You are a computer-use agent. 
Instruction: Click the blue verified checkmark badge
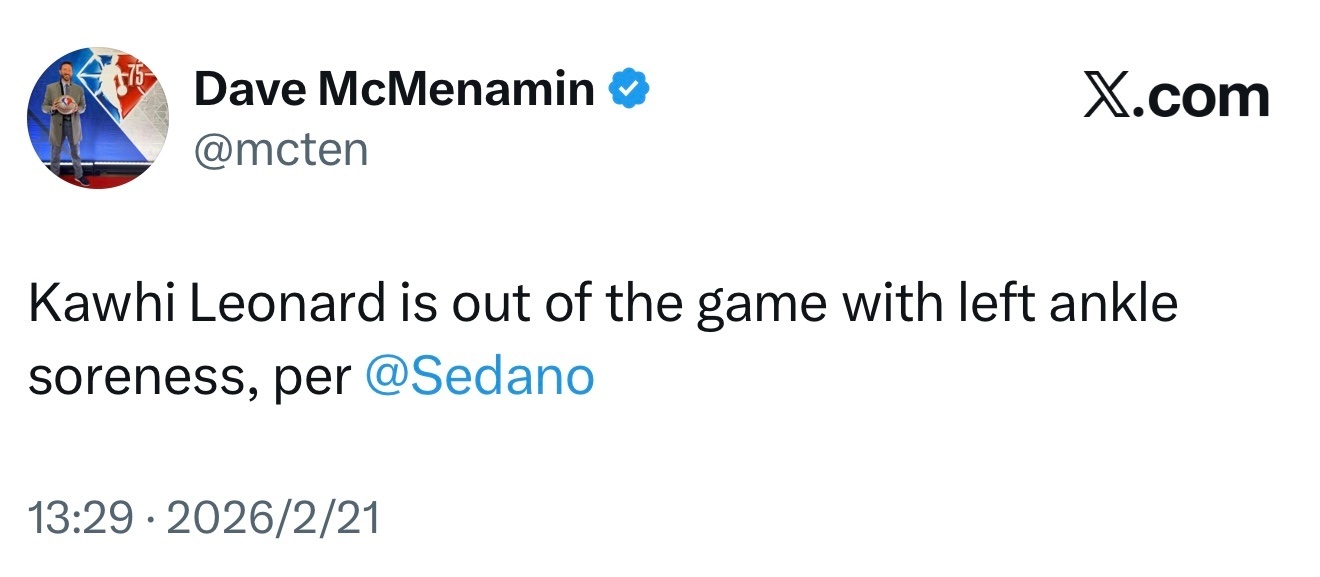click(x=630, y=91)
